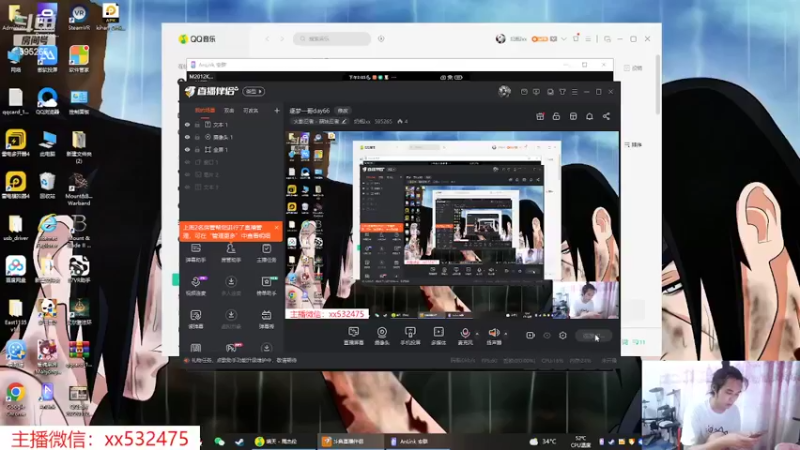Show the hidden 文本 3 source
This screenshot has height=450, width=800.
[x=187, y=187]
